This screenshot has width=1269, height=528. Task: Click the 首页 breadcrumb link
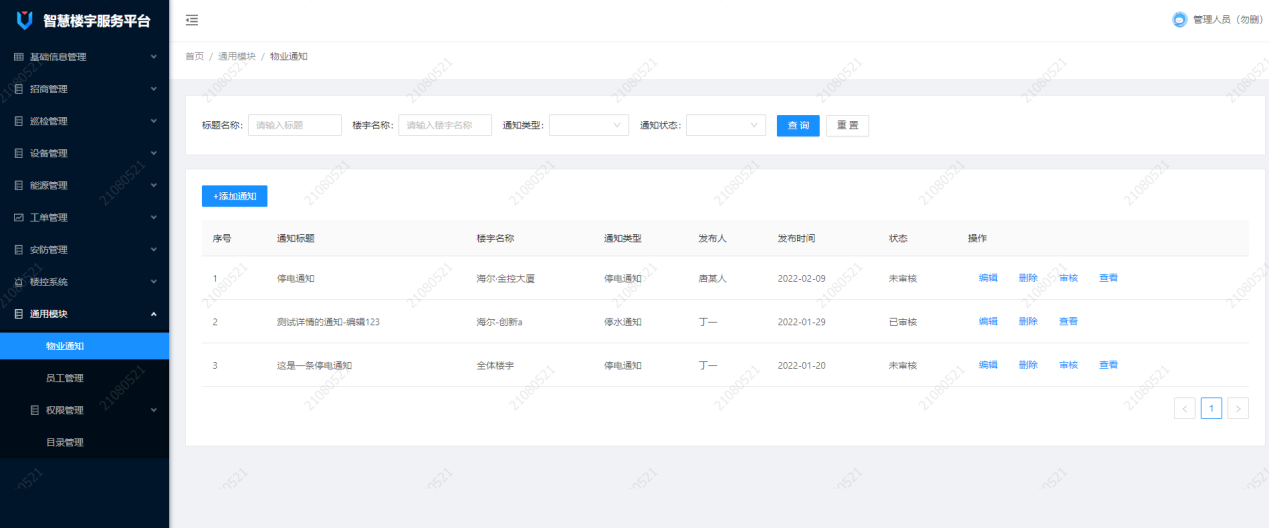point(194,56)
